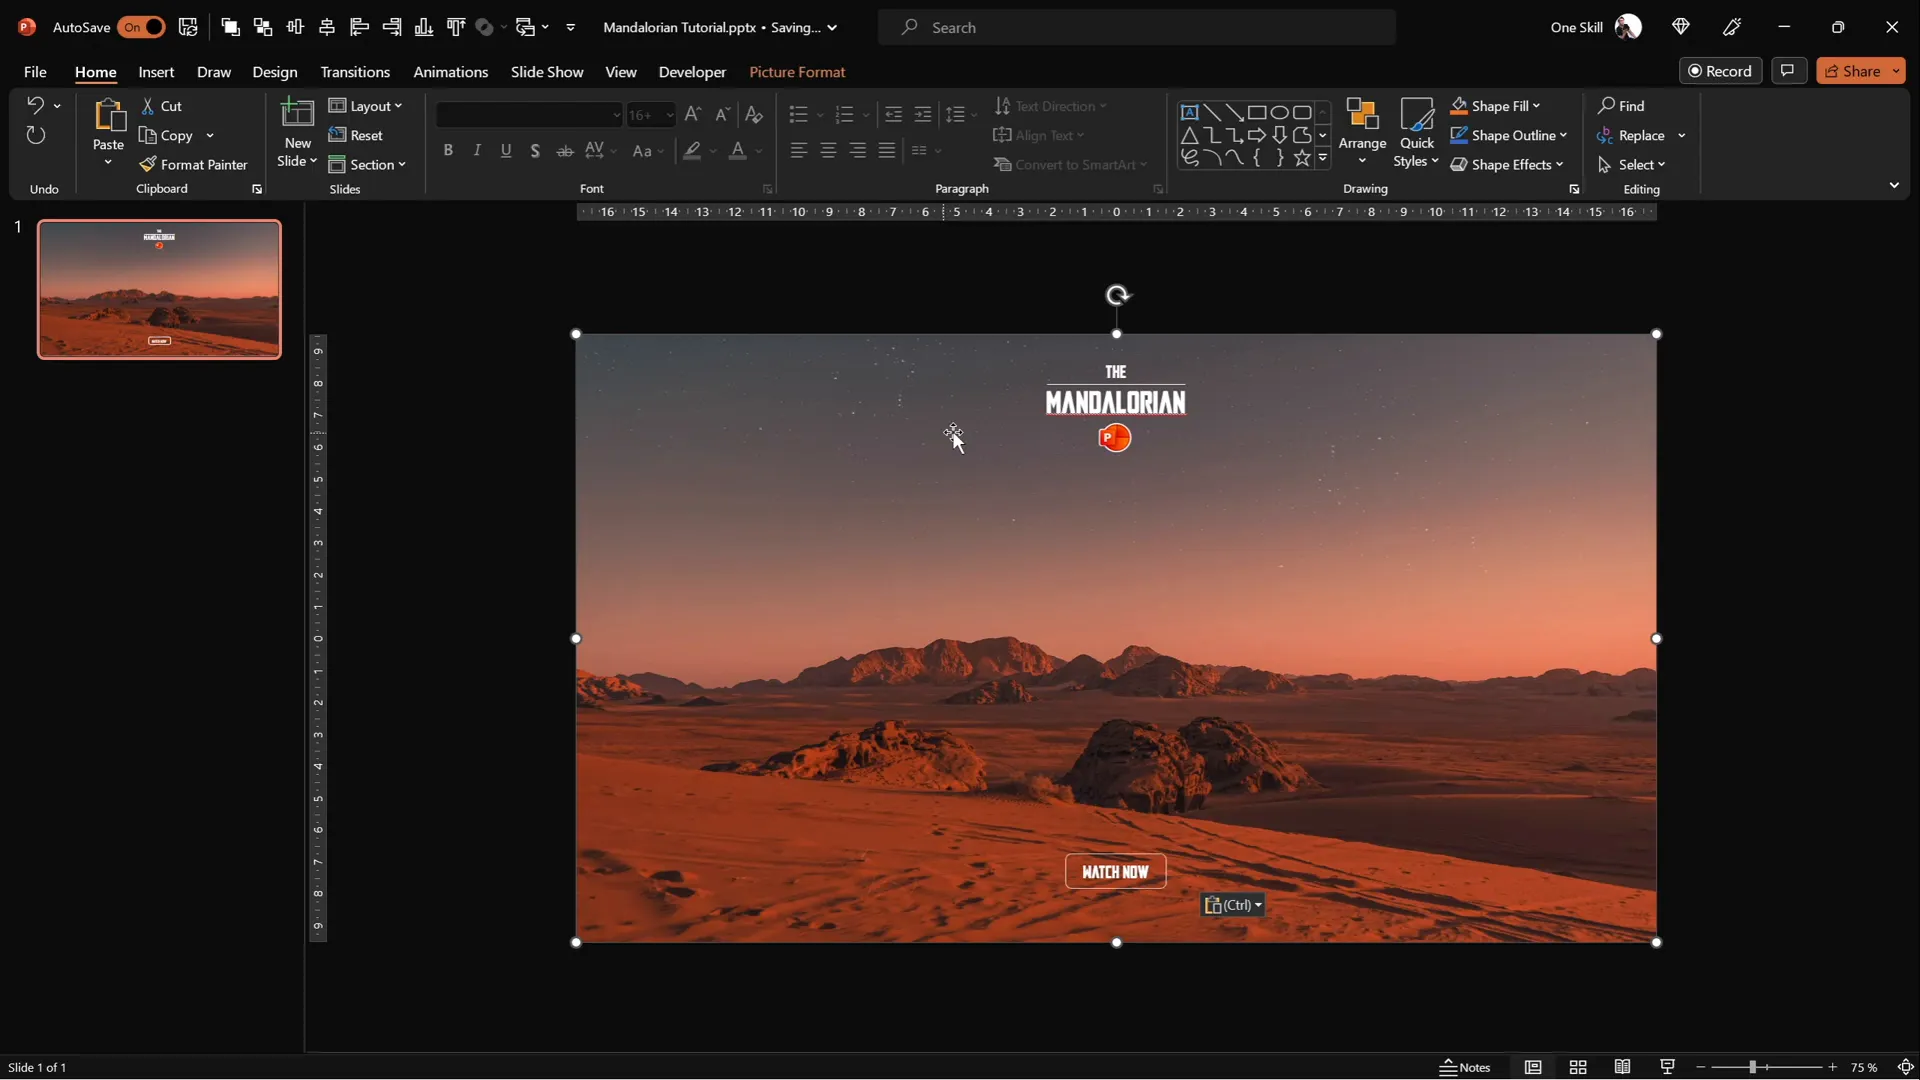Adjust the zoom slider handle
Screen dimensions: 1920x1080
(1752, 1068)
